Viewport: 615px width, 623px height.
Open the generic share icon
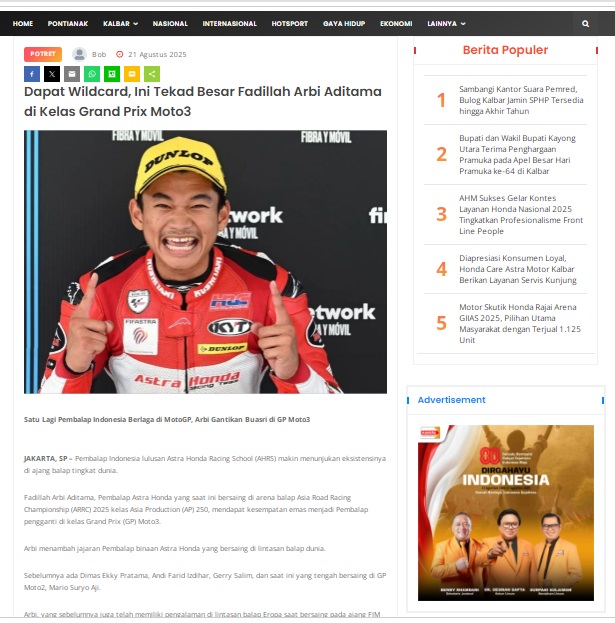152,74
